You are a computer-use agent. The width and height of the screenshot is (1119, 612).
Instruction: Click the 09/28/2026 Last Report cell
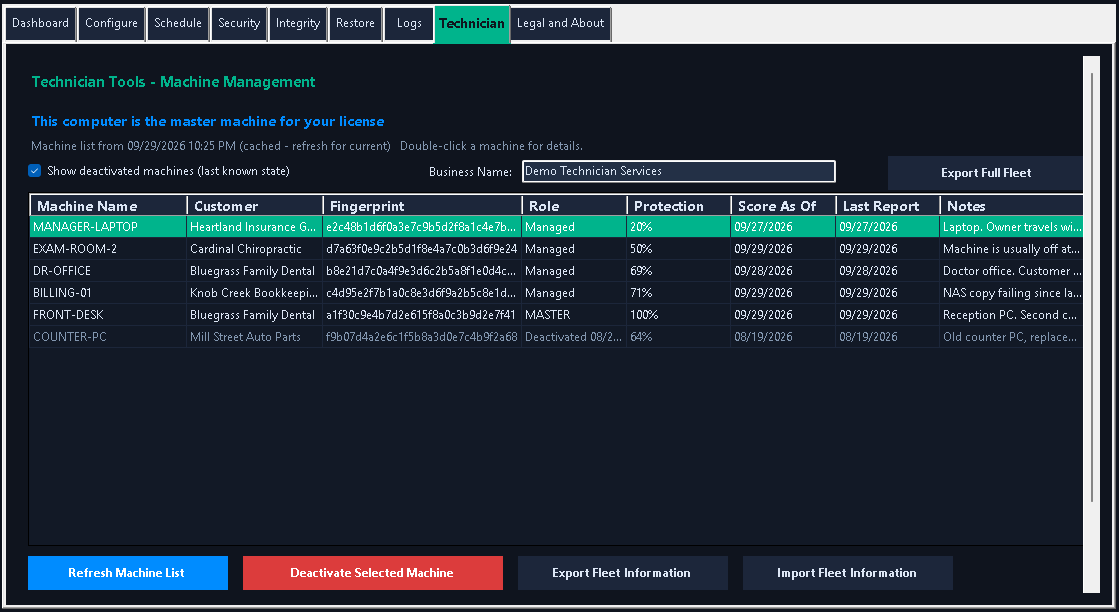click(x=888, y=271)
